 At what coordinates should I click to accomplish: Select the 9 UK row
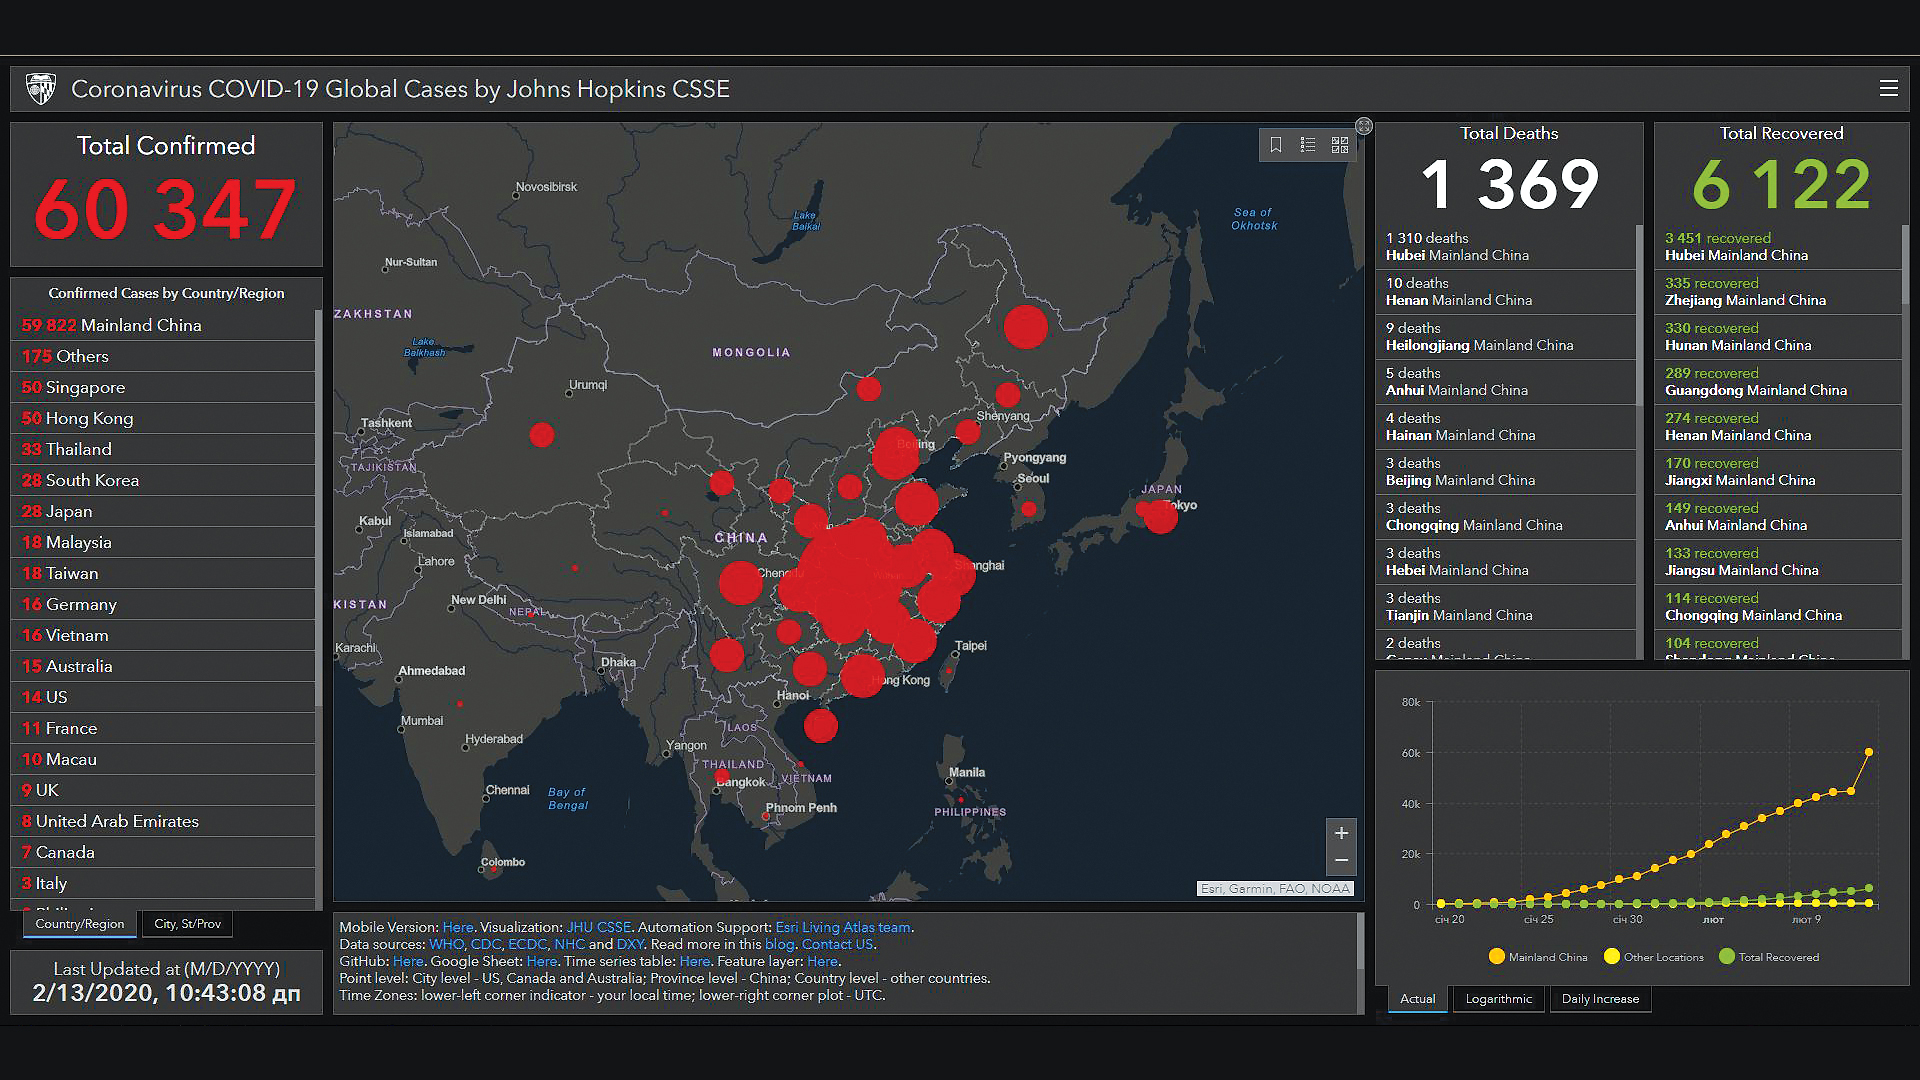(162, 790)
